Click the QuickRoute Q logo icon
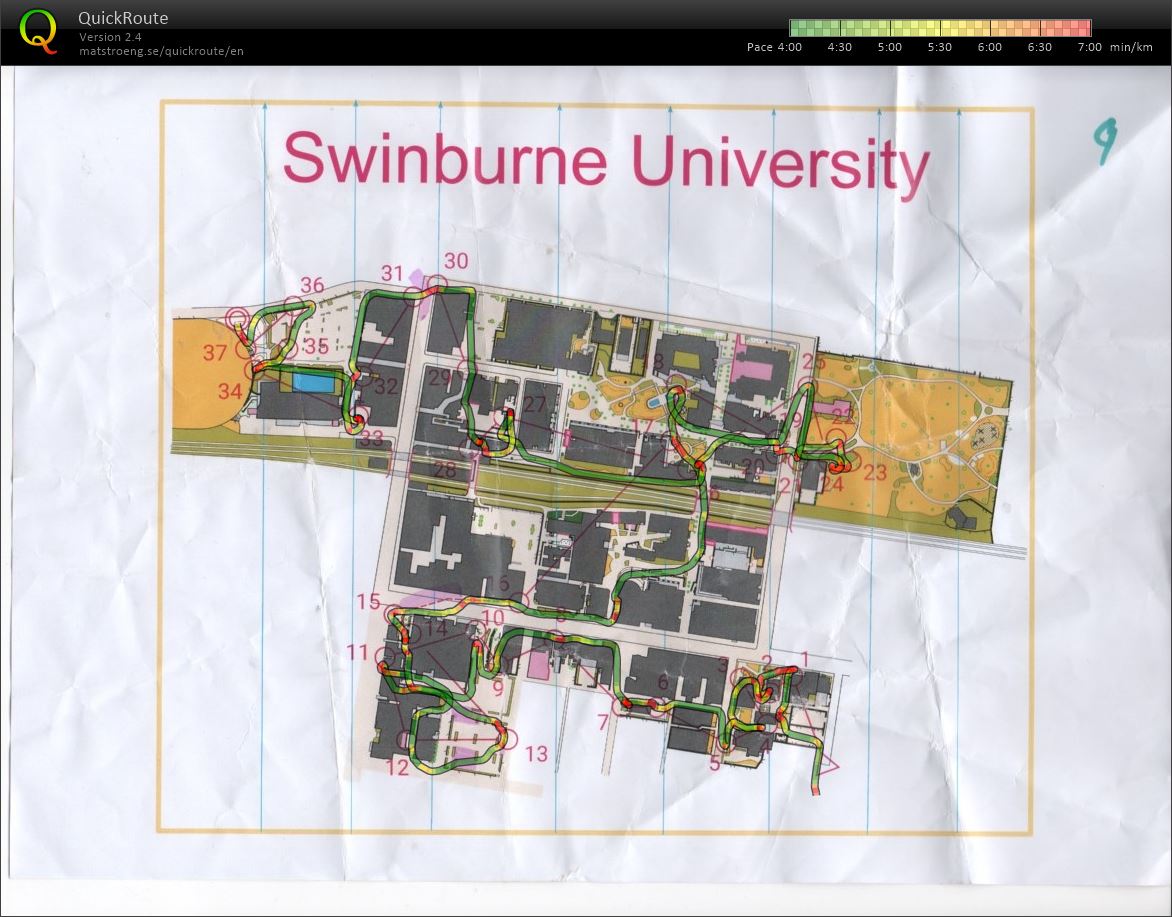 click(38, 30)
